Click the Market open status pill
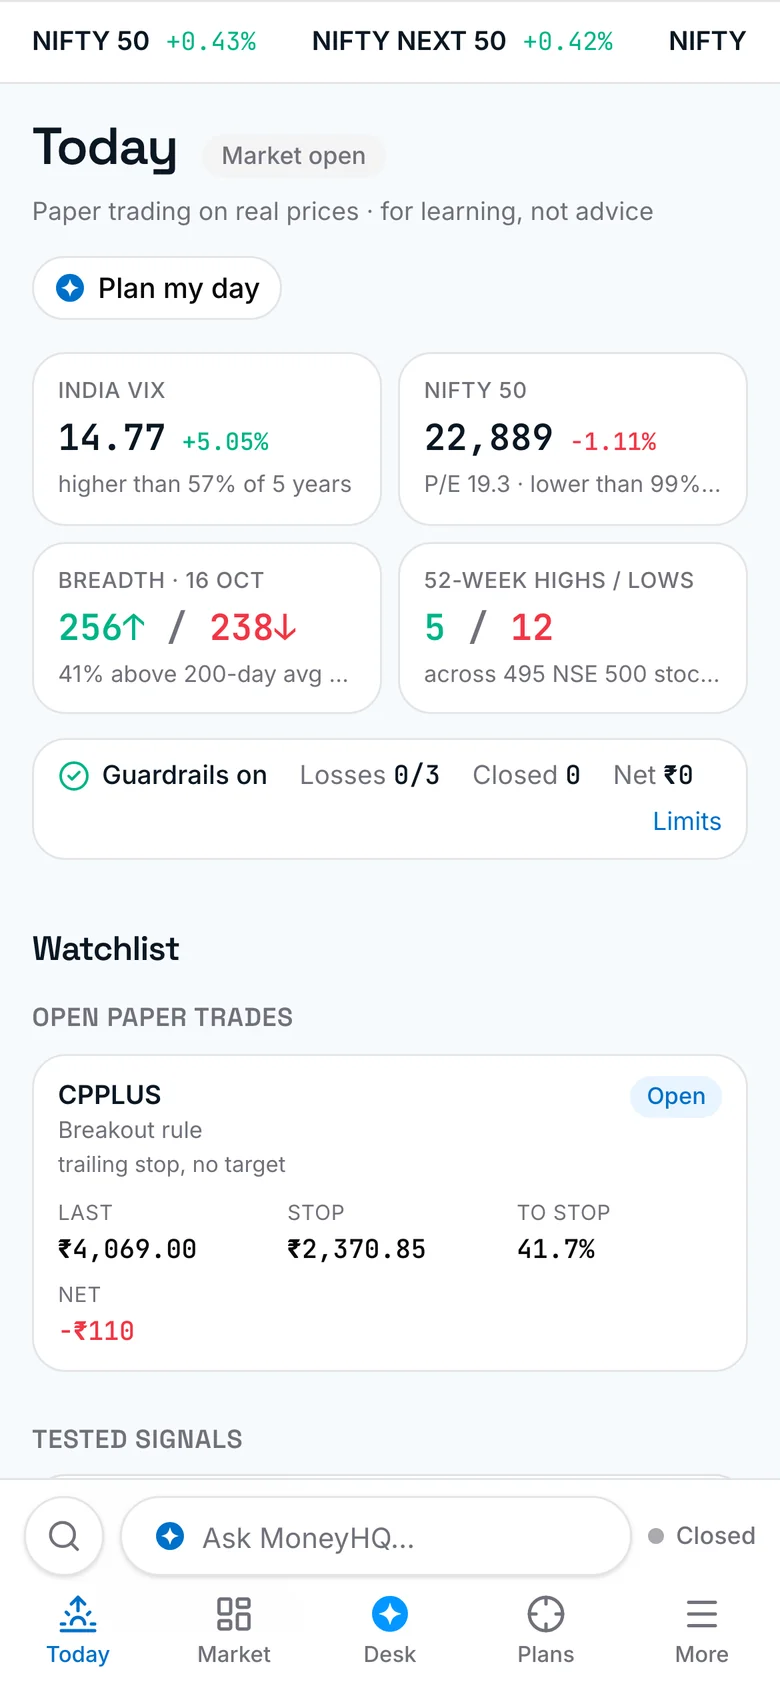Image resolution: width=780 pixels, height=1688 pixels. 294,156
